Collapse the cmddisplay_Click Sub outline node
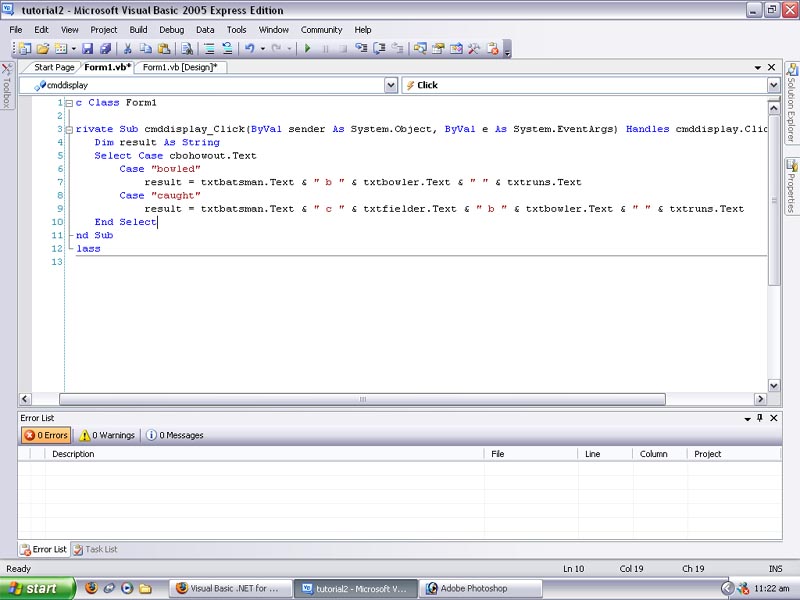800x600 pixels. (x=69, y=129)
